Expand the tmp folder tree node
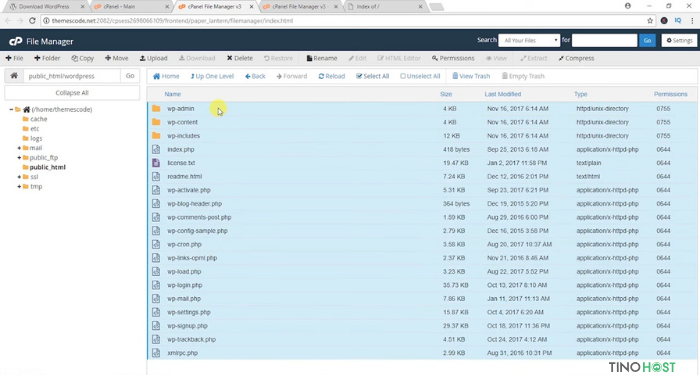 (x=19, y=187)
